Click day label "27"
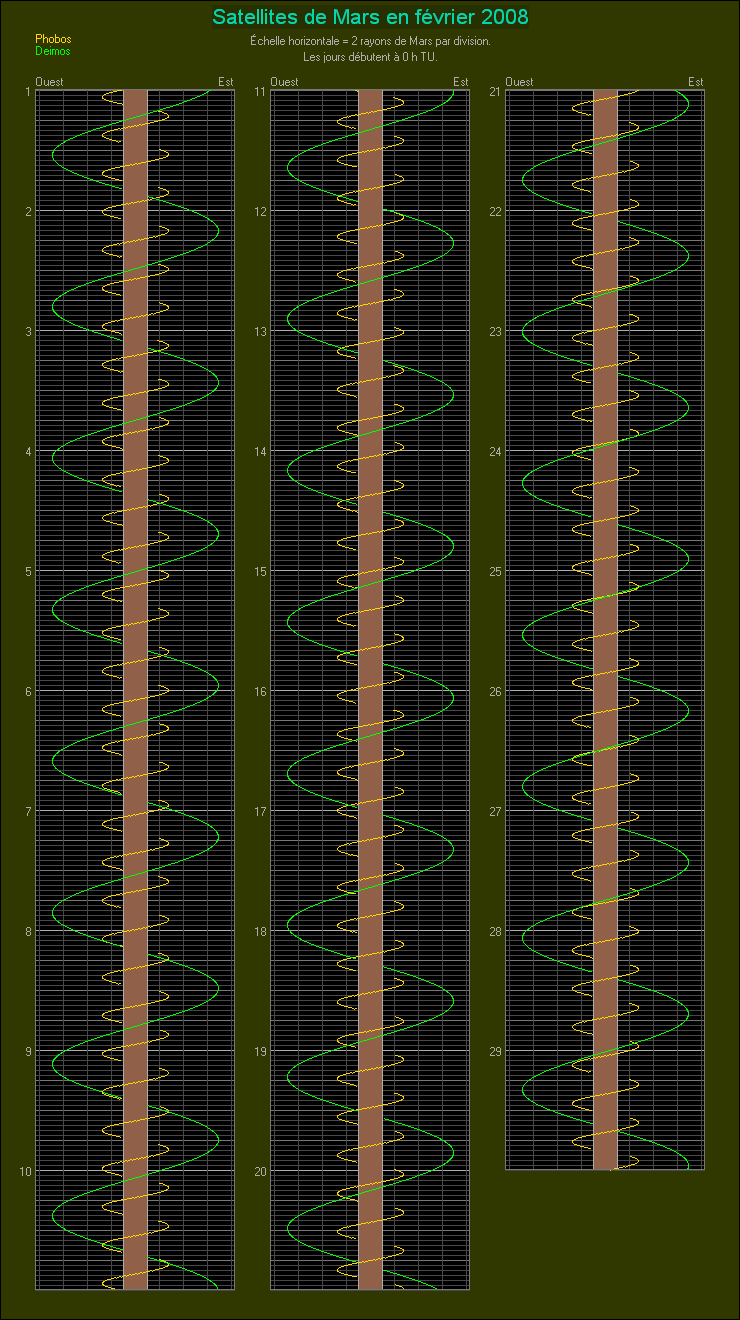This screenshot has height=1320, width=740. 495,811
